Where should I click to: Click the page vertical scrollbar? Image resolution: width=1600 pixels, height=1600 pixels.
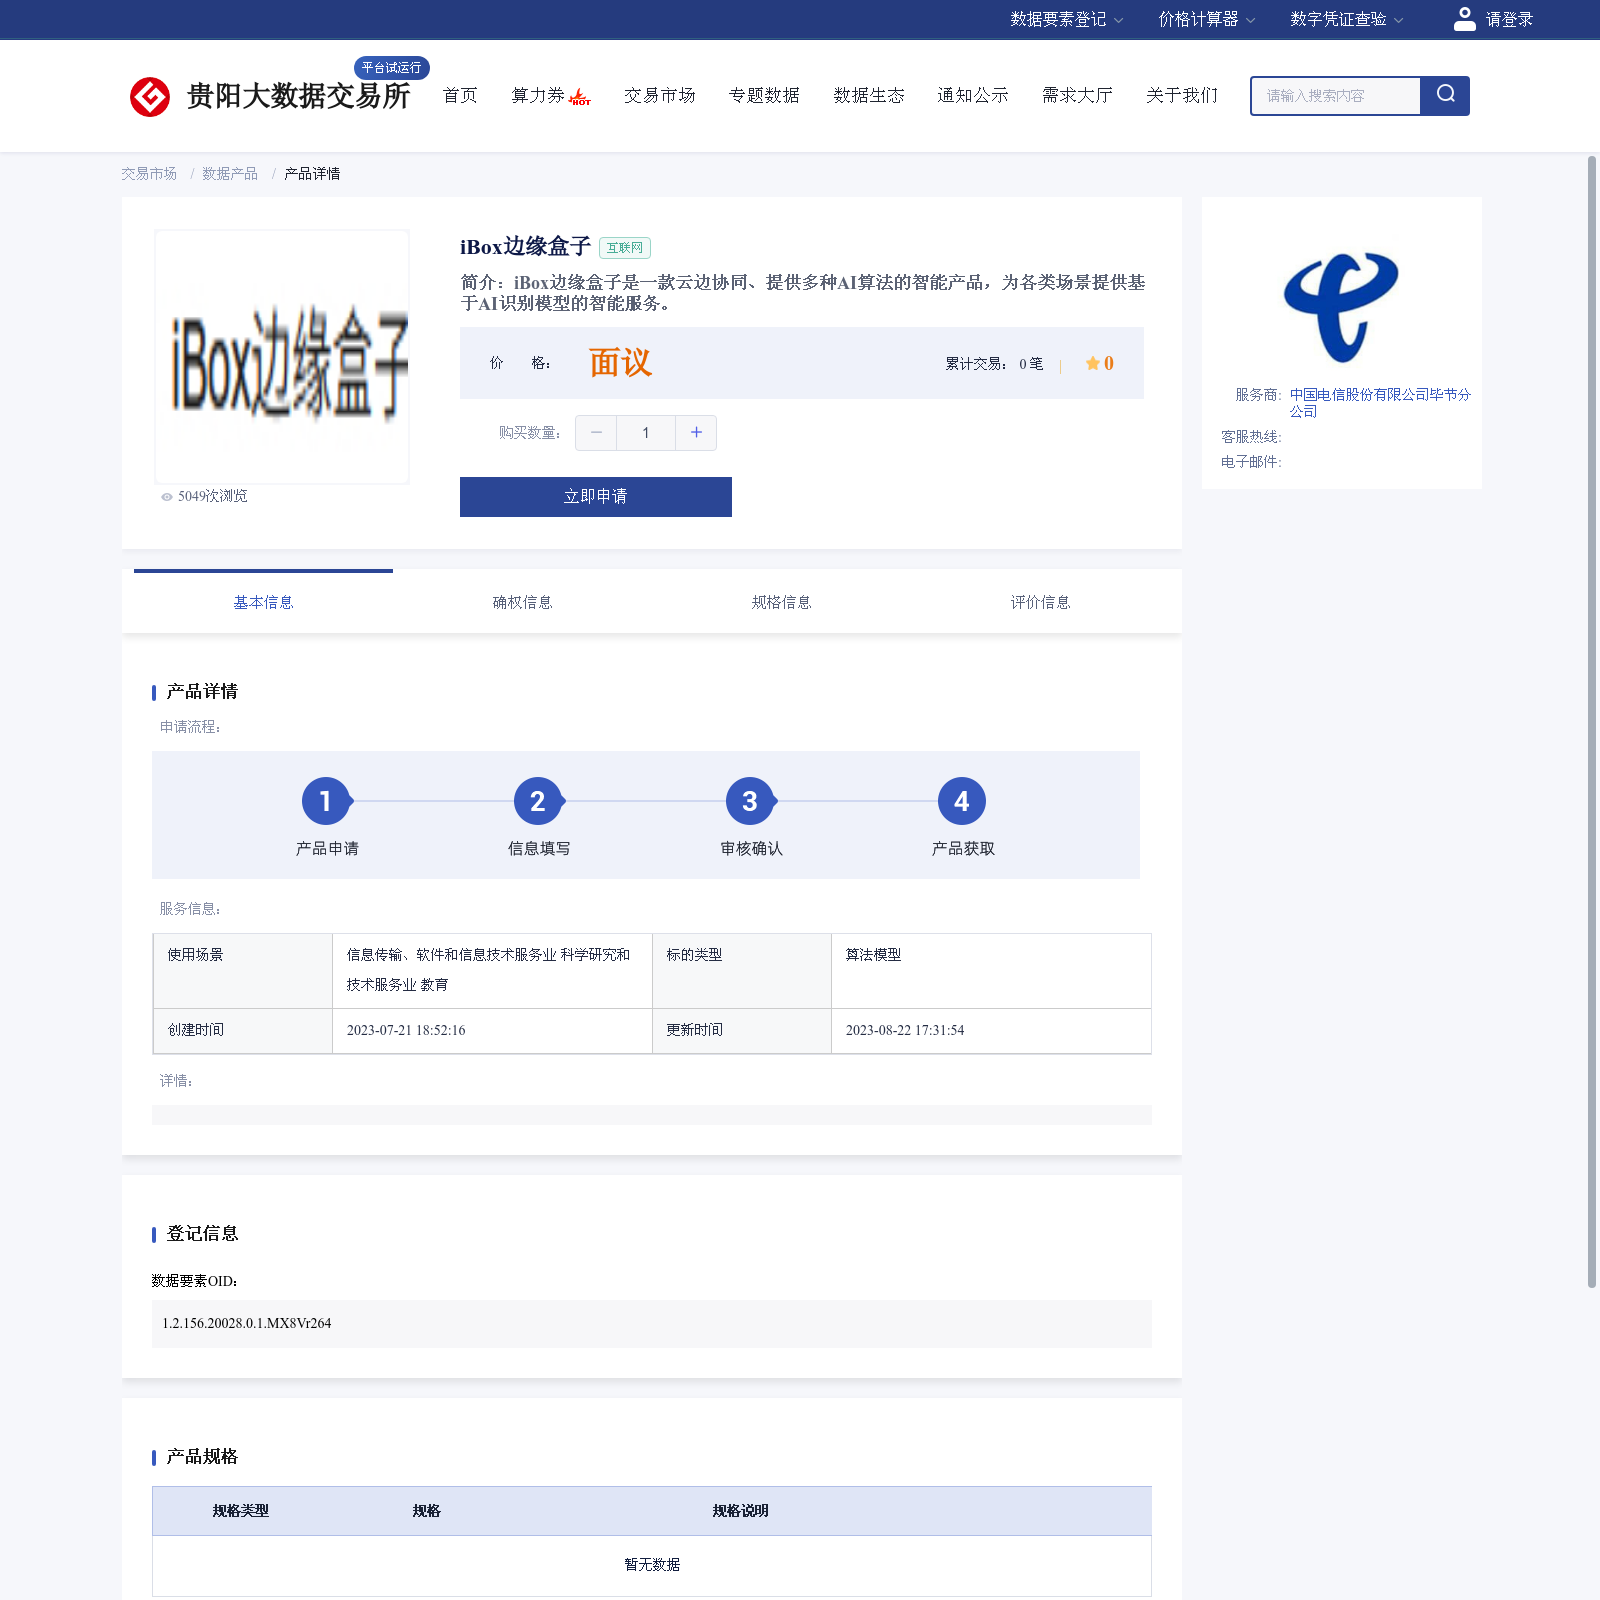(1592, 721)
